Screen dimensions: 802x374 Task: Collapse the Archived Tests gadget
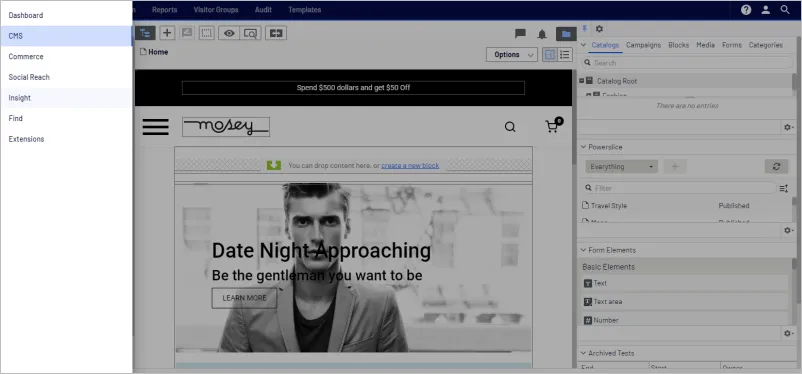583,353
